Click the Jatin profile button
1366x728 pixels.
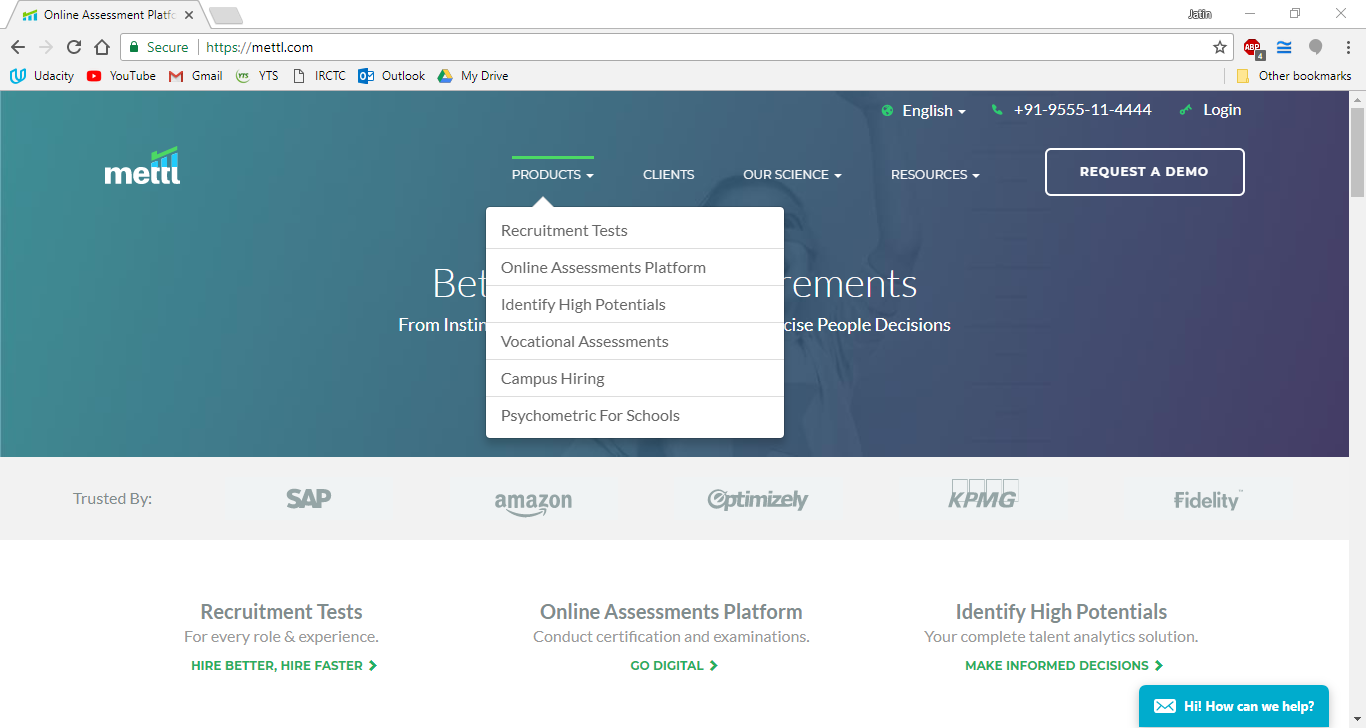click(1199, 14)
